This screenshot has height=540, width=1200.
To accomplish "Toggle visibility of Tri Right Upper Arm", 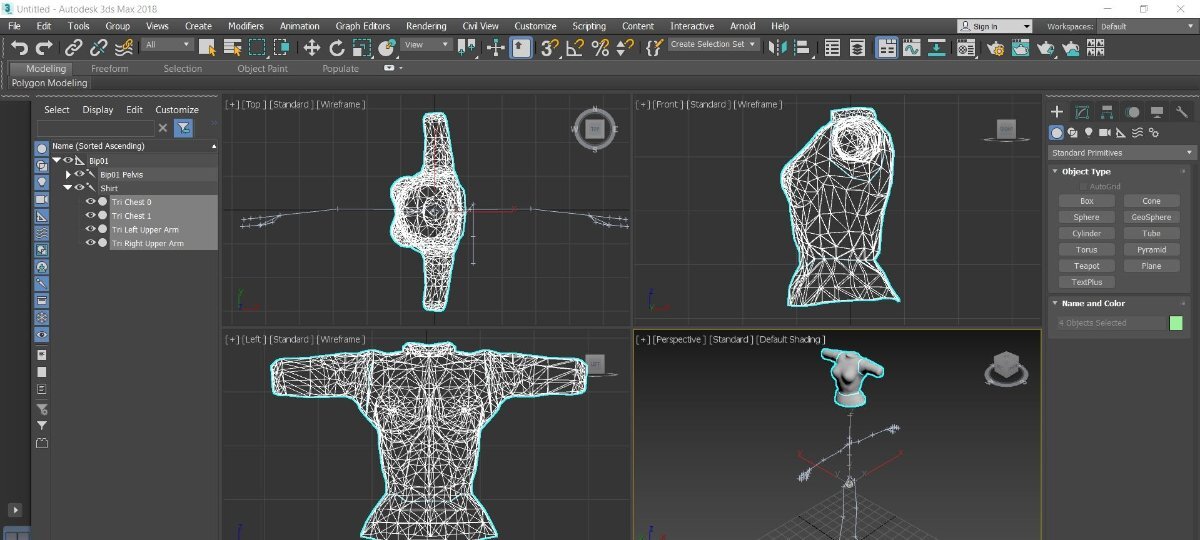I will pos(90,243).
